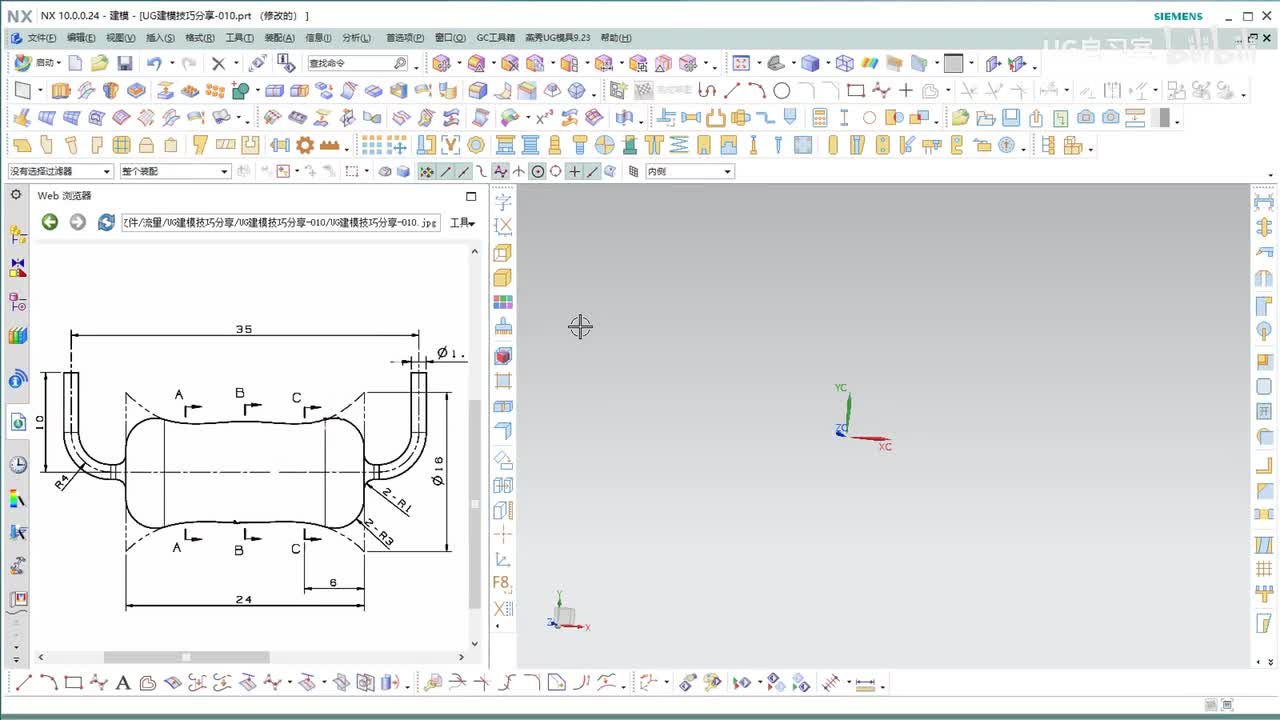Go back in the Web browser panel
Viewport: 1280px width, 720px height.
[x=49, y=222]
